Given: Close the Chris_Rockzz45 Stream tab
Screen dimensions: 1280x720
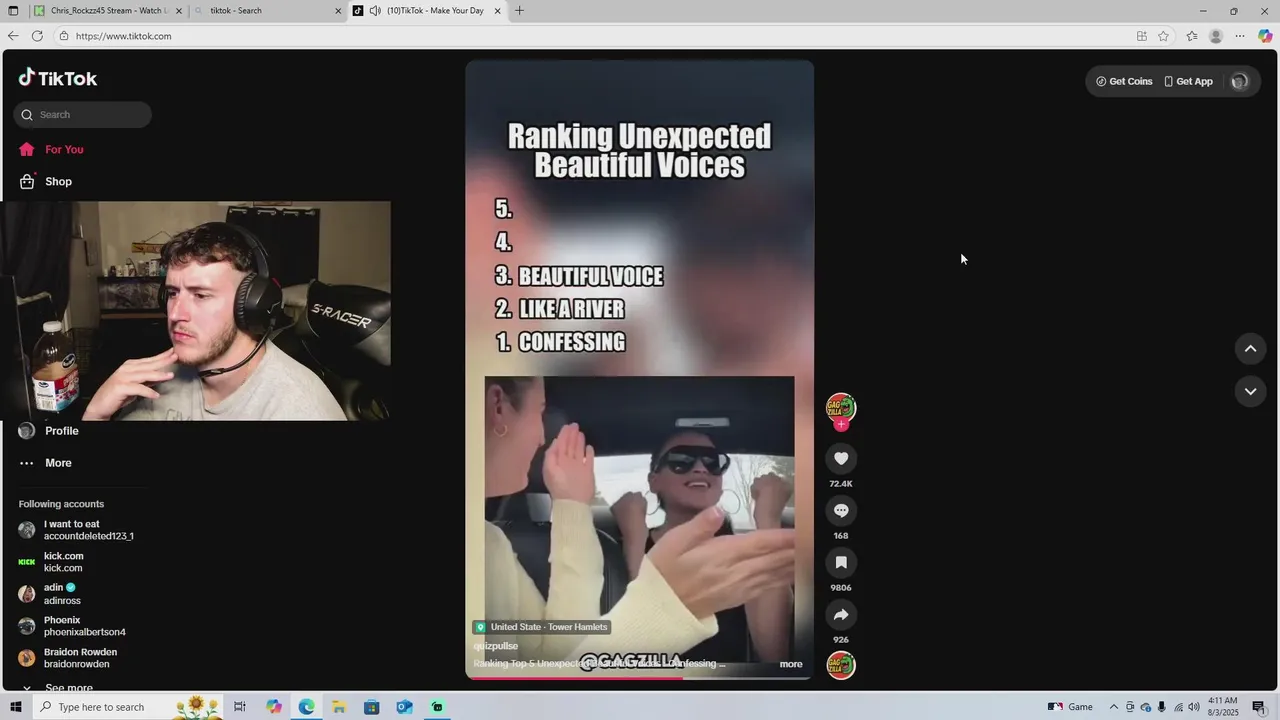Looking at the screenshot, I should tap(179, 11).
